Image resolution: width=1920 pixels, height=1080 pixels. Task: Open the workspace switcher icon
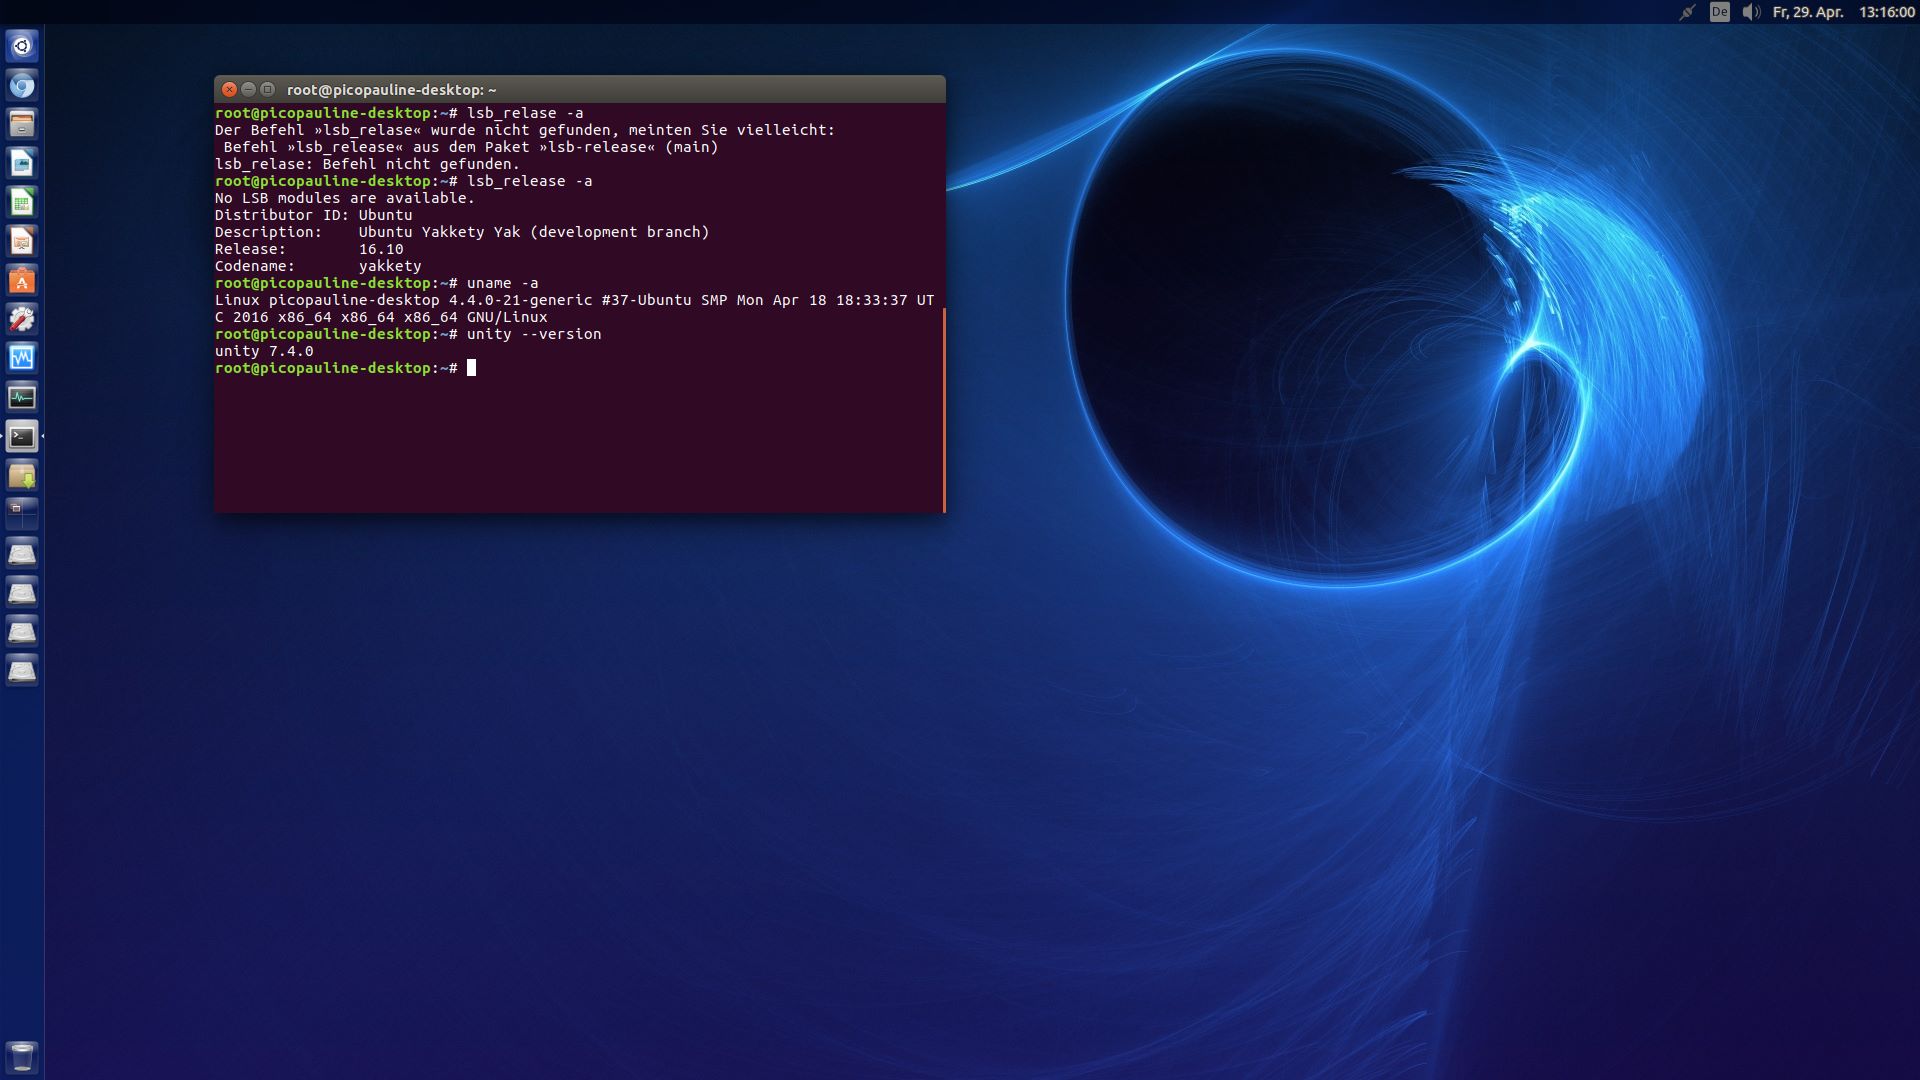tap(22, 514)
